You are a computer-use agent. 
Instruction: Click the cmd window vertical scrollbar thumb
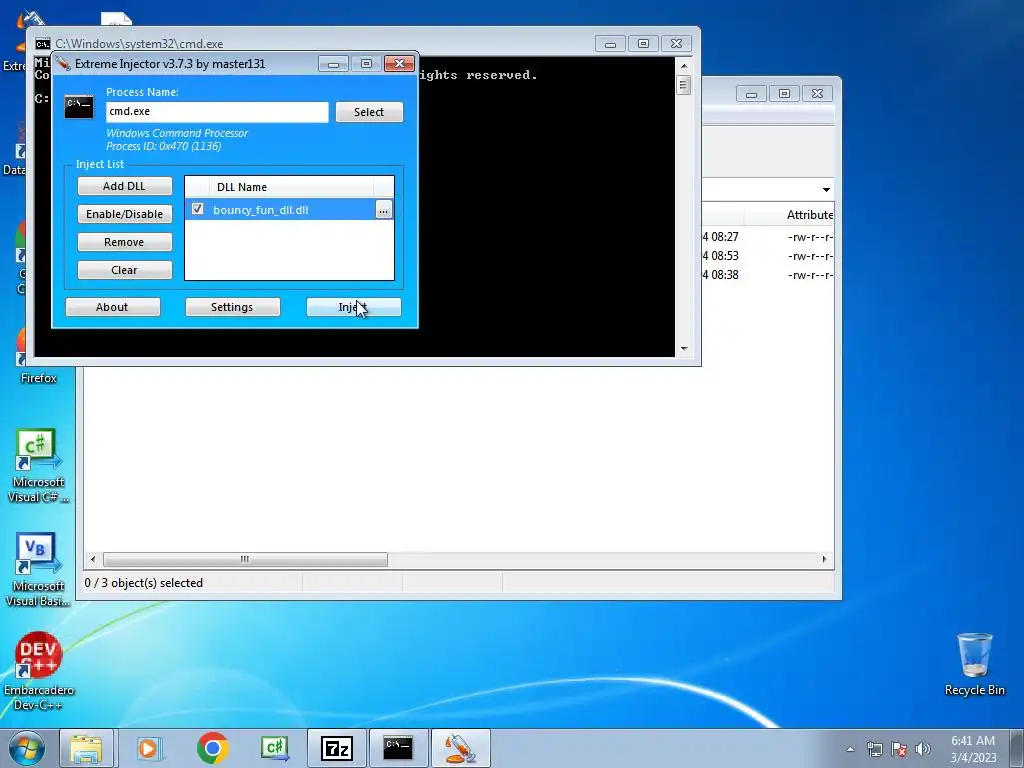684,86
